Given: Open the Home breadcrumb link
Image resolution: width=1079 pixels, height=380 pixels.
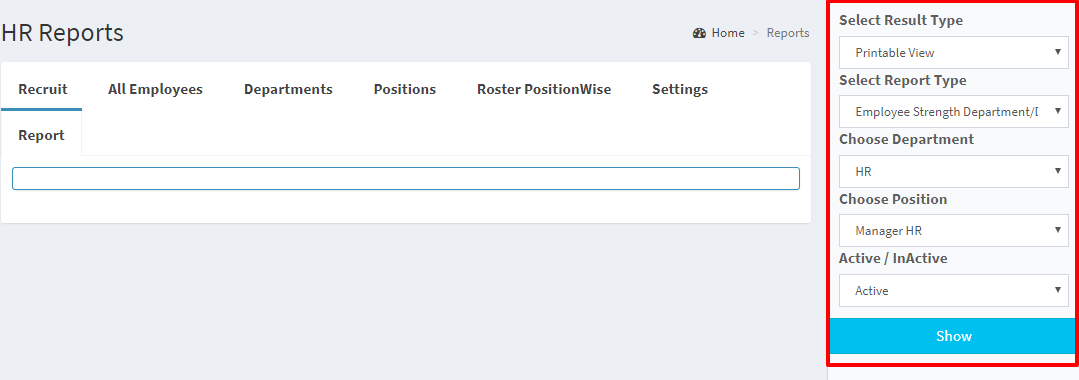Looking at the screenshot, I should [727, 33].
